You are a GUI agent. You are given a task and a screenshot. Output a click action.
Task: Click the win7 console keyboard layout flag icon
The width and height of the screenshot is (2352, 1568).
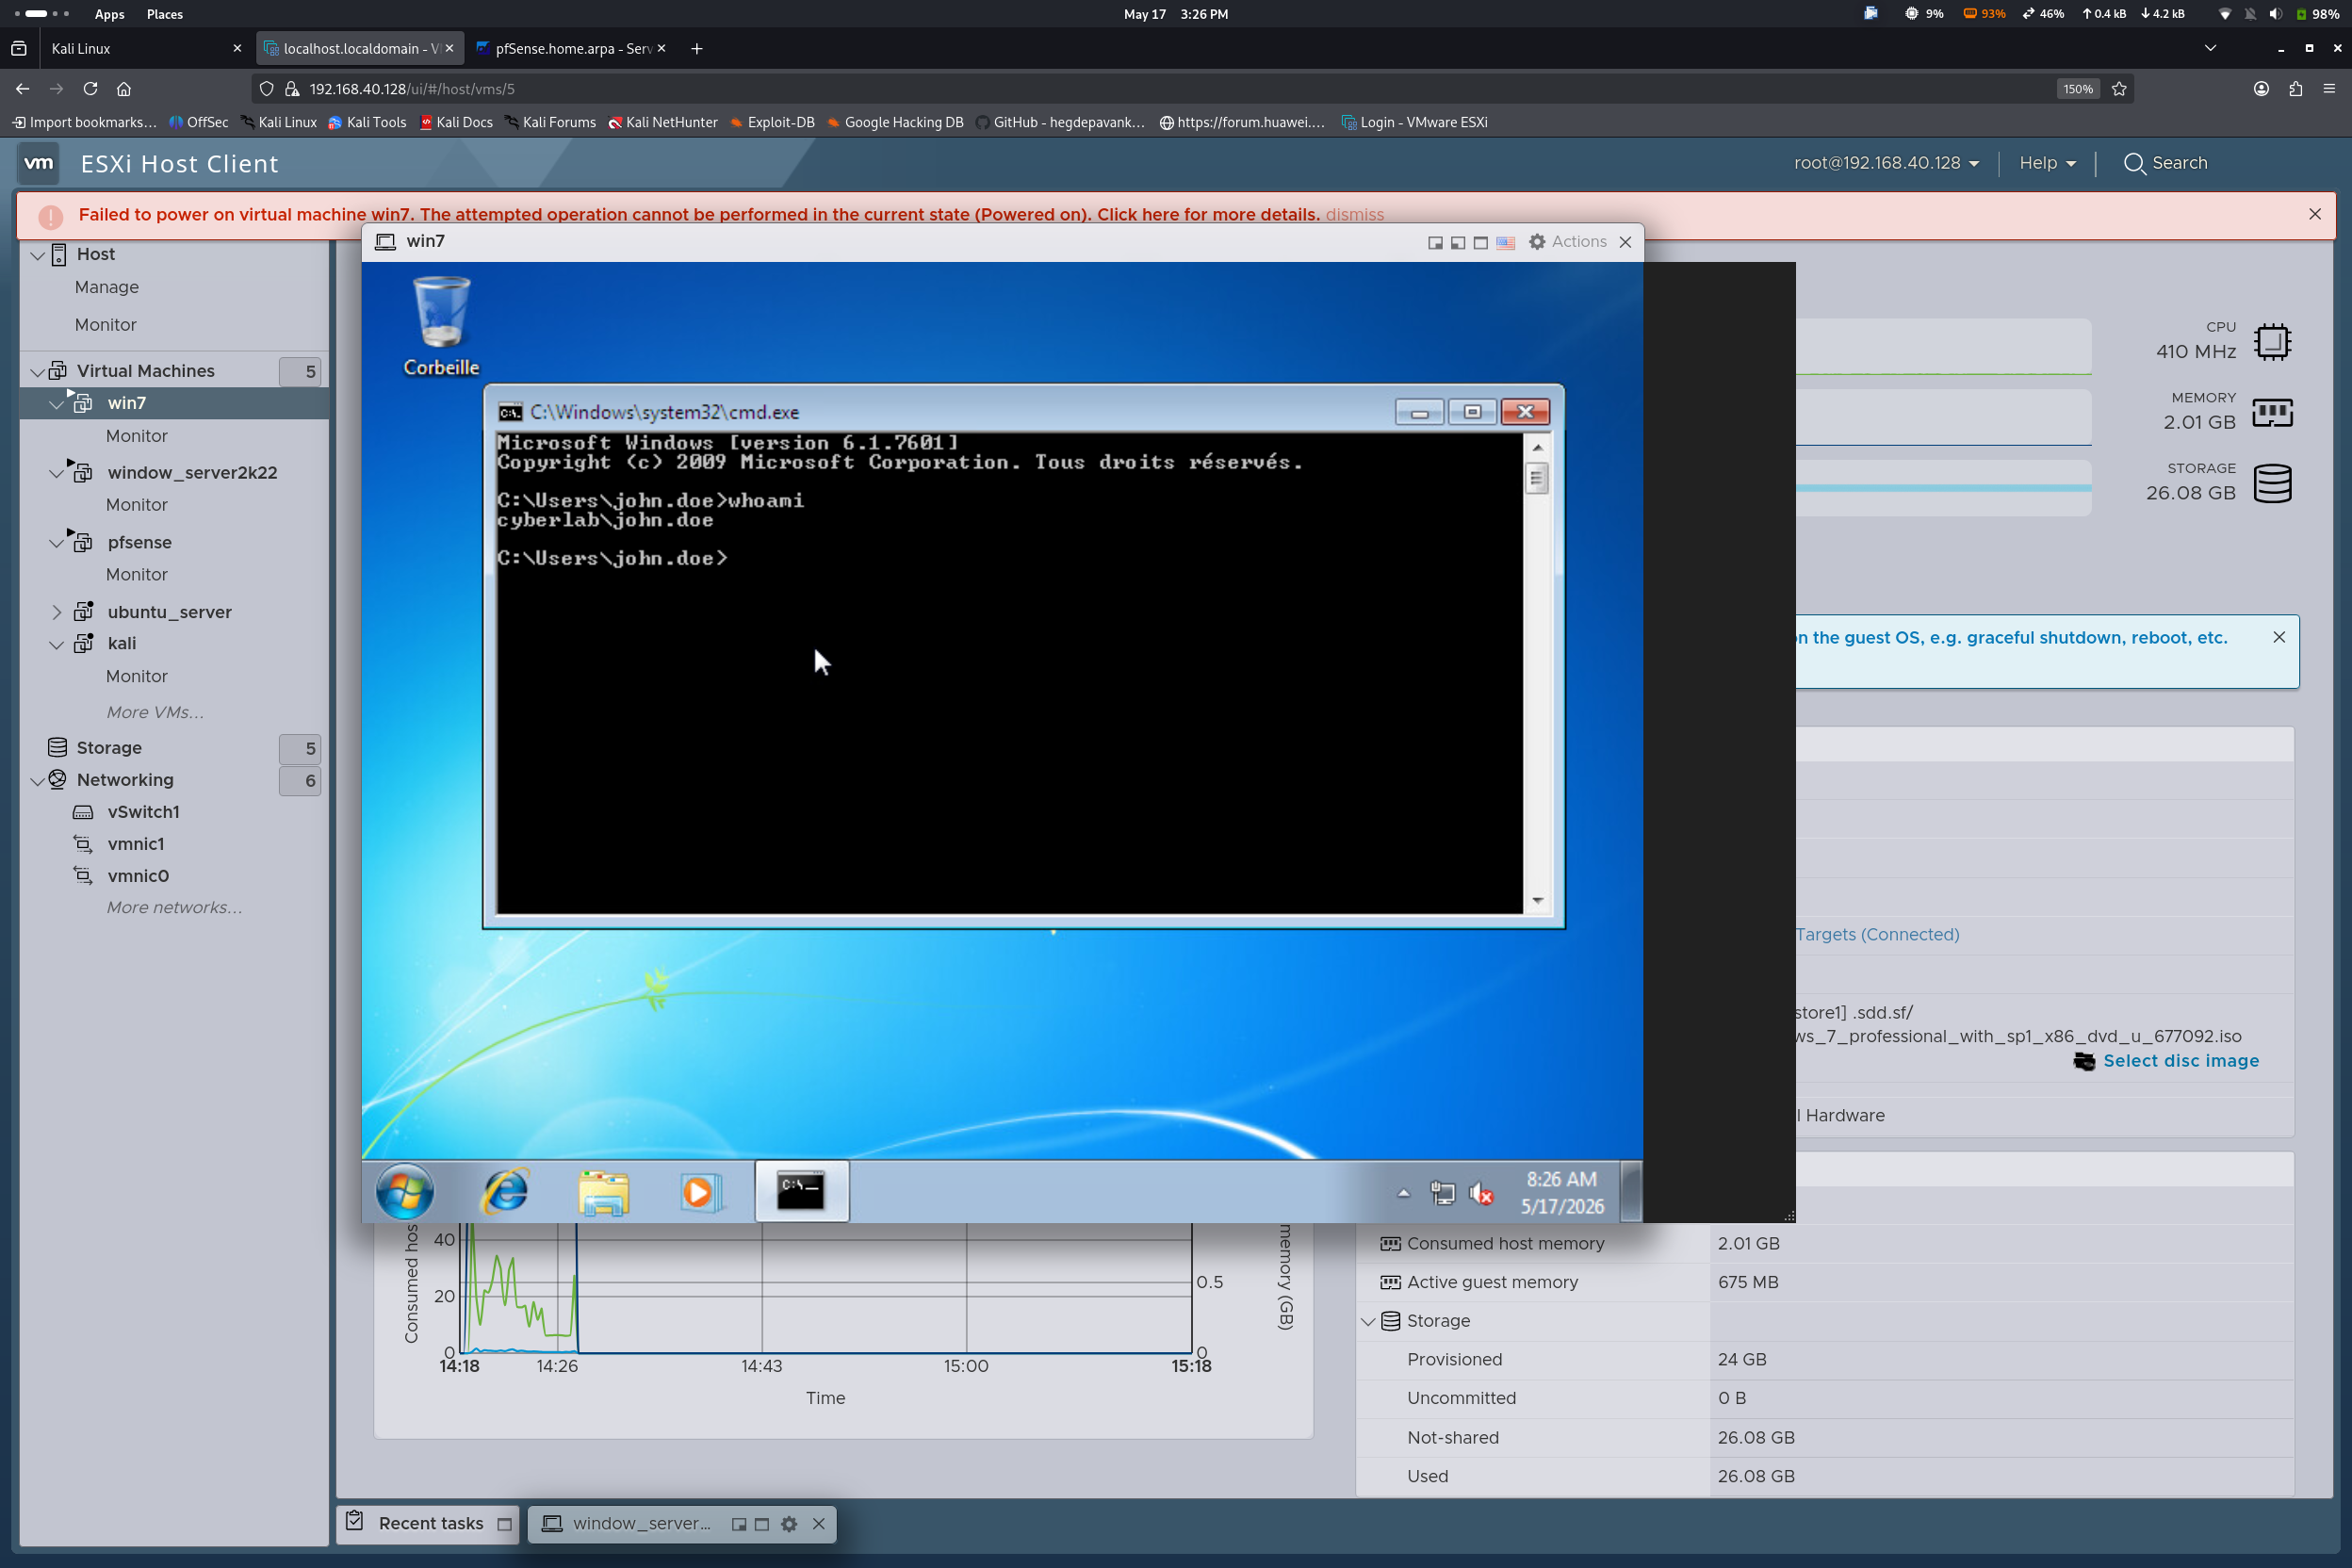click(x=1505, y=242)
